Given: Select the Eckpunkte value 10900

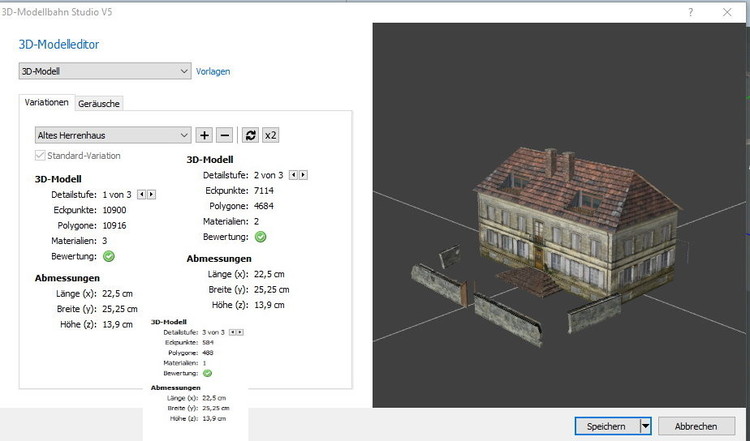Looking at the screenshot, I should [114, 210].
